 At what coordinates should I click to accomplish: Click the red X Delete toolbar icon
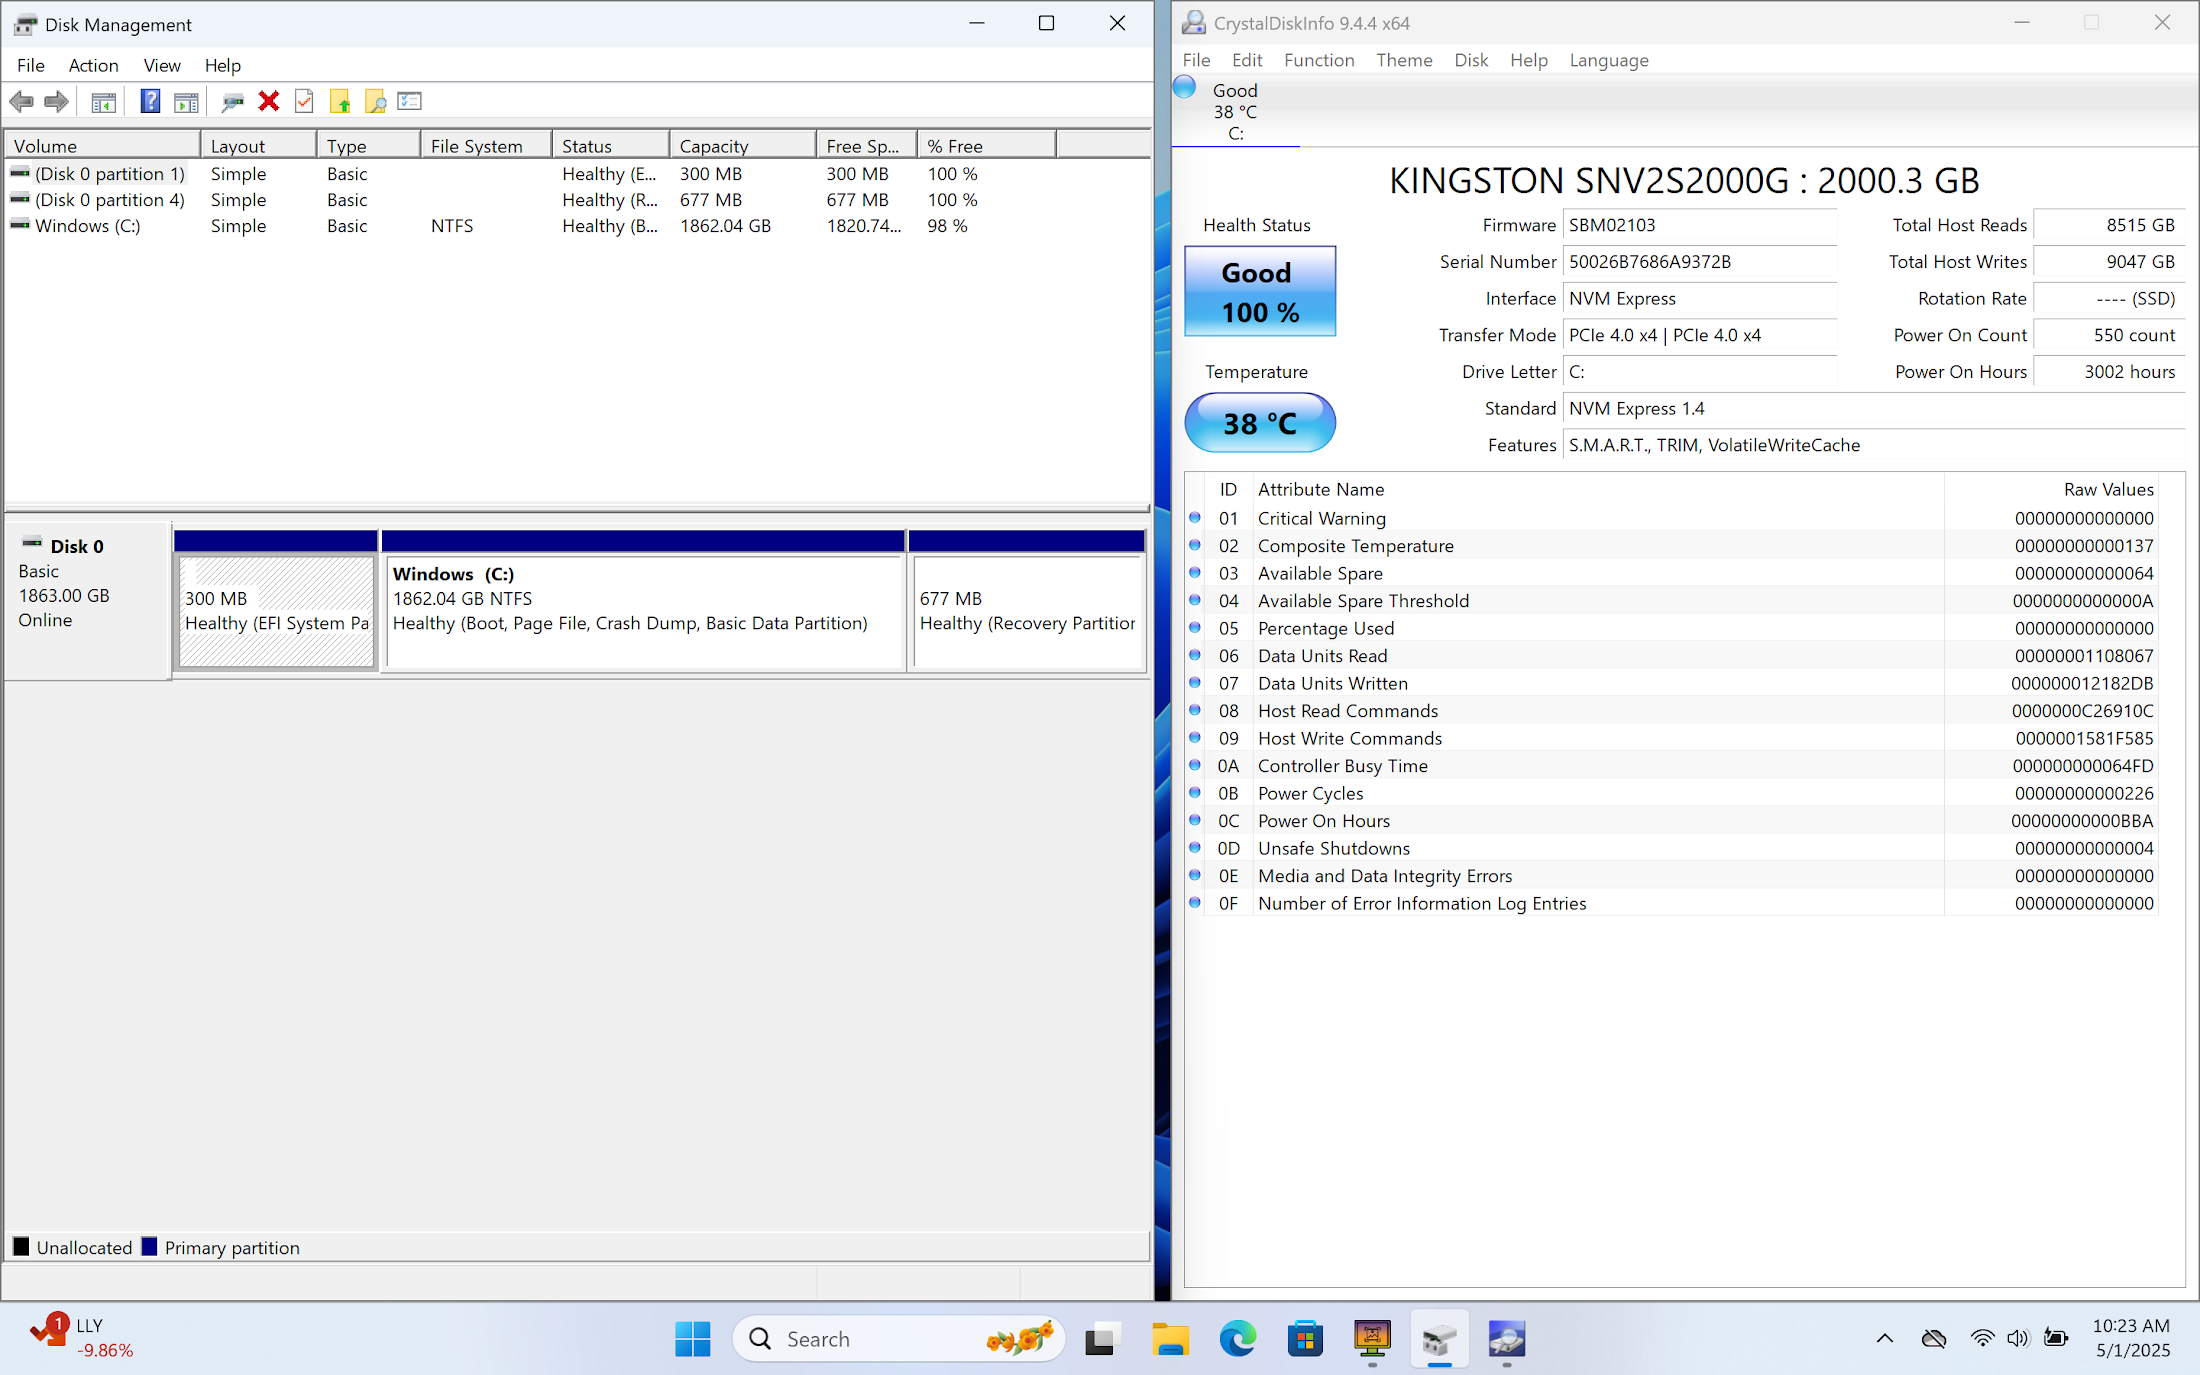click(268, 101)
